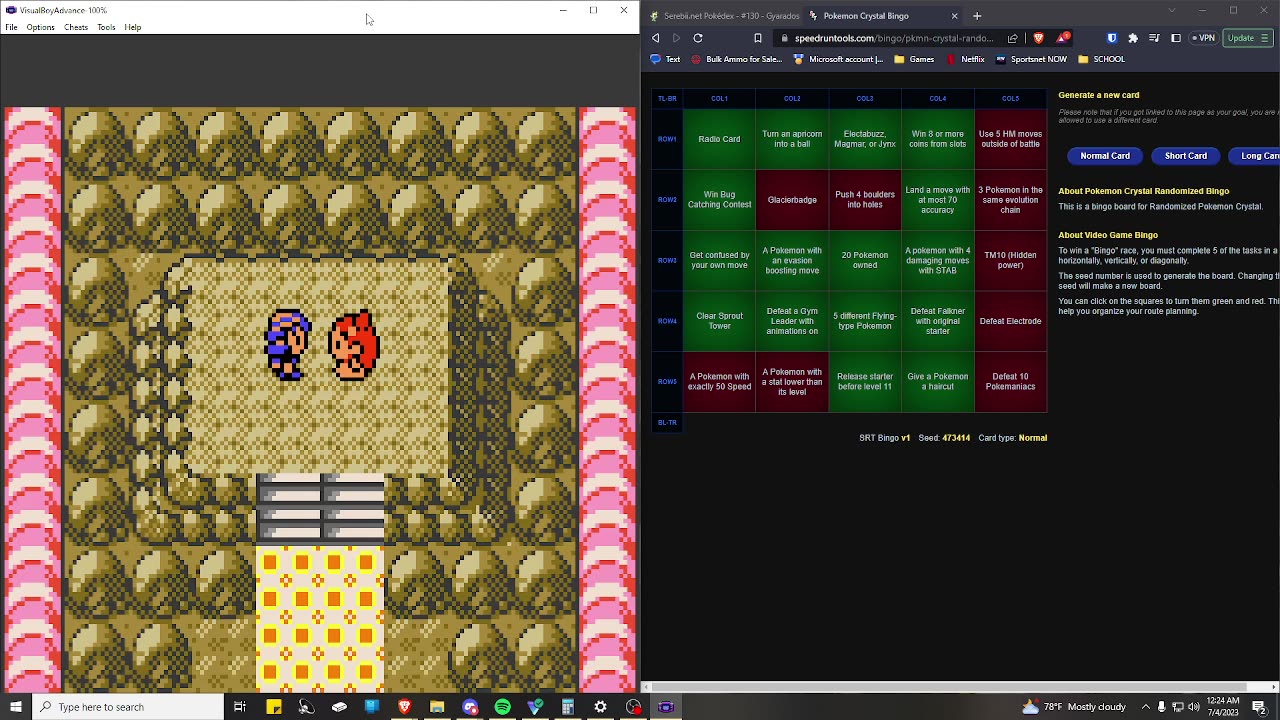Click the horizontal scrollbar of the bingo page
1280x720 pixels.
947,687
